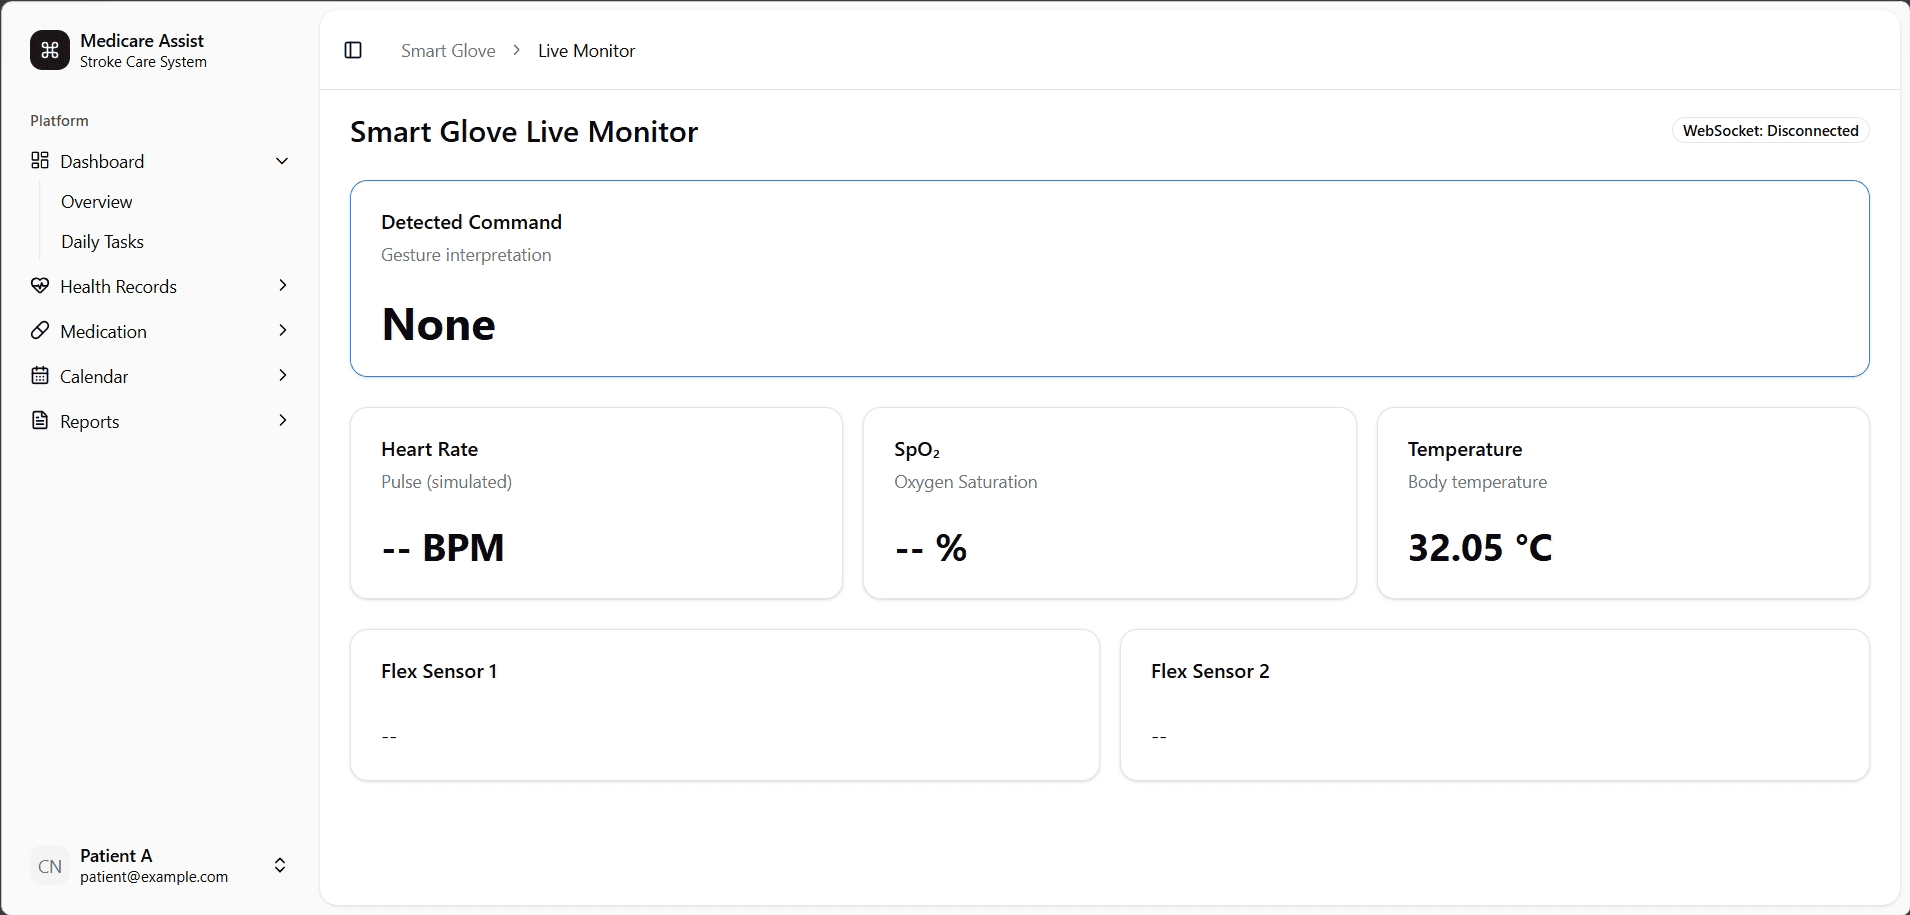Click the Flex Sensor 2 card title
Image resolution: width=1910 pixels, height=915 pixels.
[x=1210, y=672]
